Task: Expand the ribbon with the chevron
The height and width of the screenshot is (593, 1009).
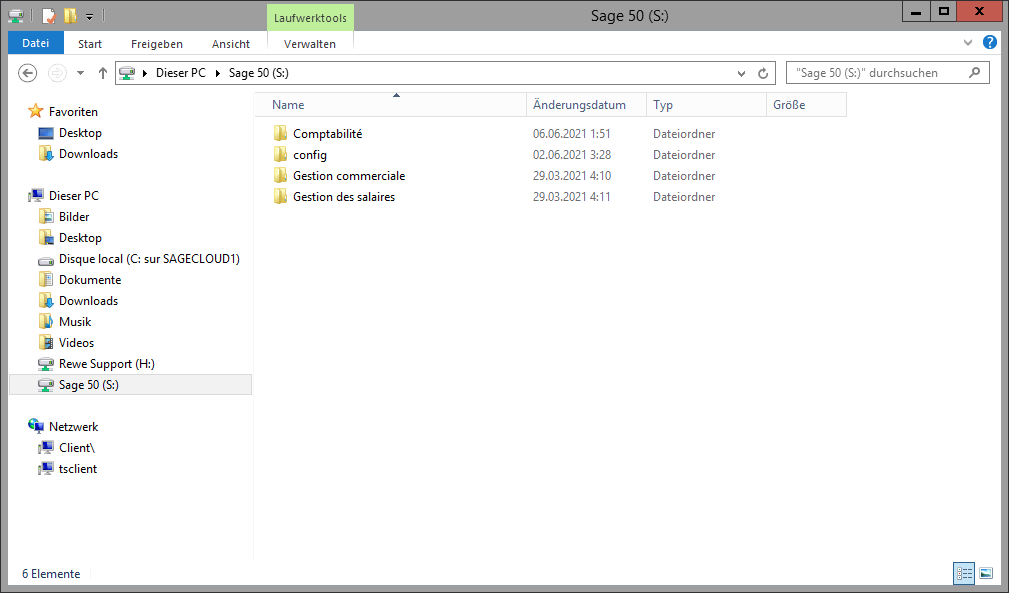Action: click(968, 43)
